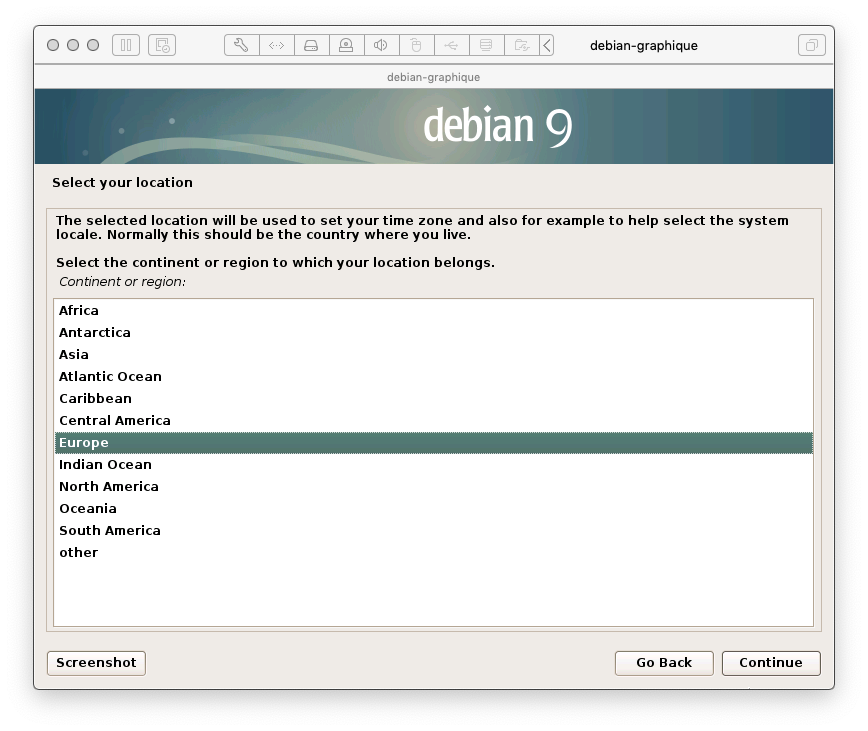
Task: Select Central America region
Action: click(x=433, y=421)
